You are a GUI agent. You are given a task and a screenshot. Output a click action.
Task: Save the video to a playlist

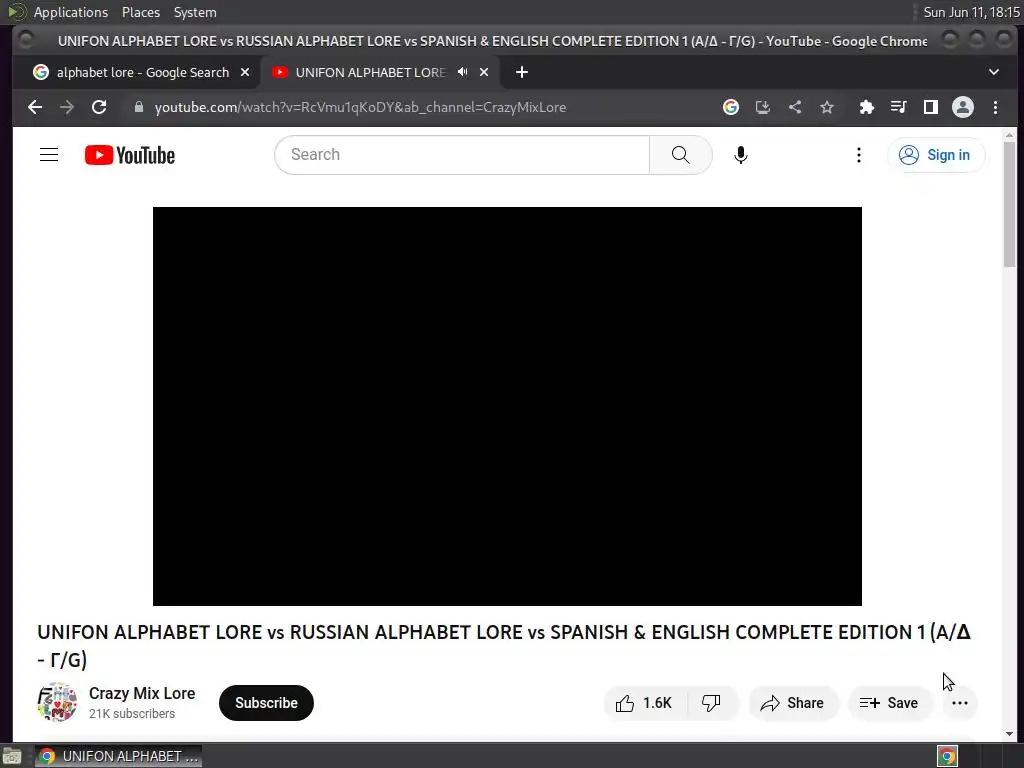pyautogui.click(x=889, y=703)
